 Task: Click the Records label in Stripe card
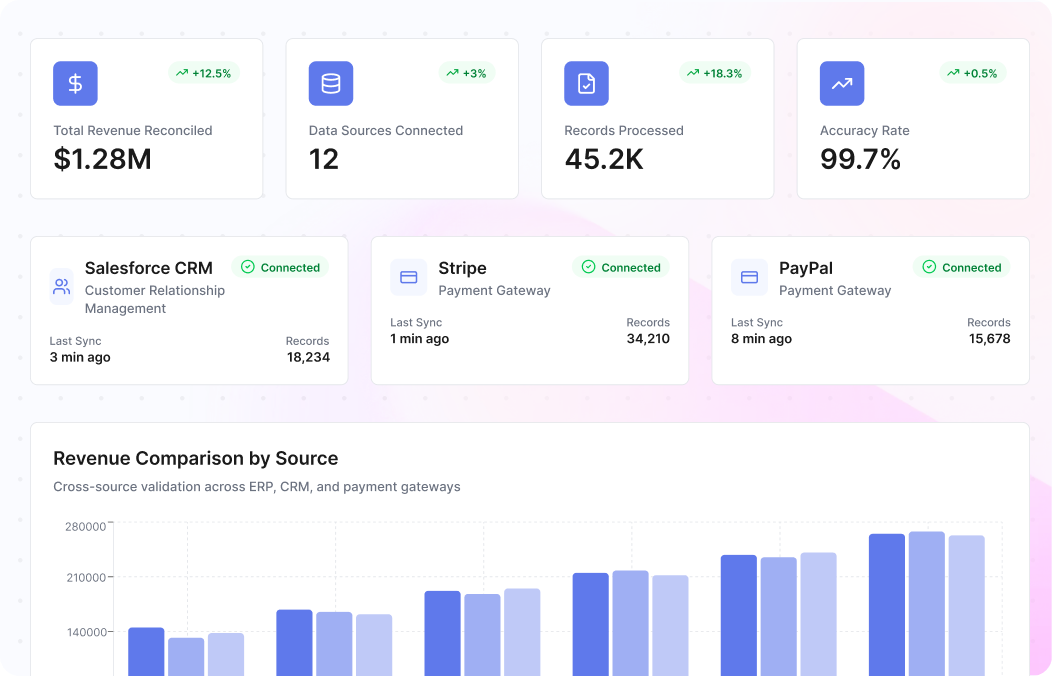(648, 323)
